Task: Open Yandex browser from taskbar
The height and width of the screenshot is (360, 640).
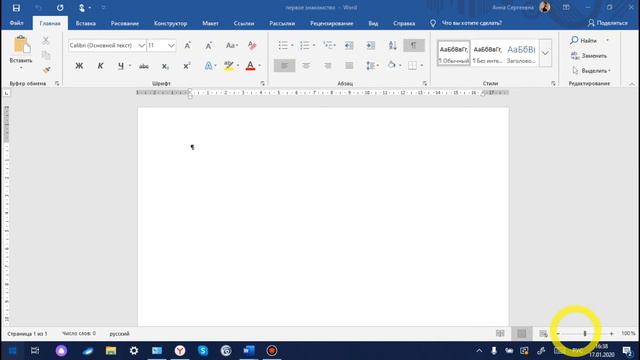Action: [x=180, y=351]
